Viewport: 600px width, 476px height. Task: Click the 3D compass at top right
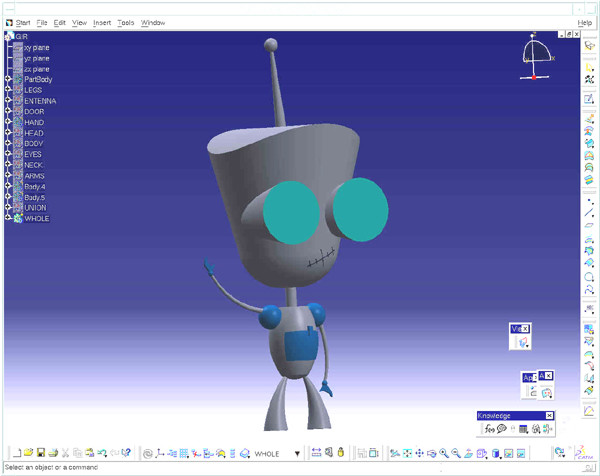[x=536, y=57]
